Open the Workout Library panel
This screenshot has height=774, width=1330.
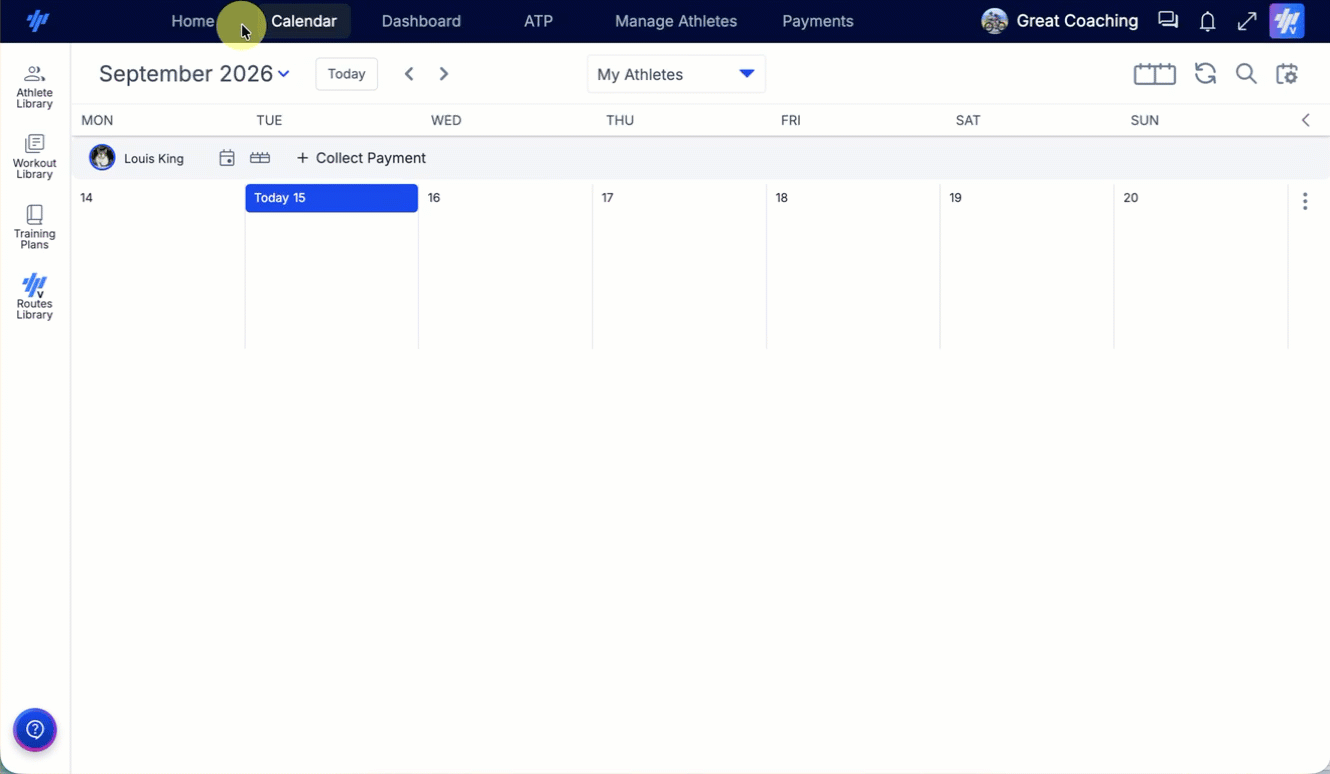(34, 157)
